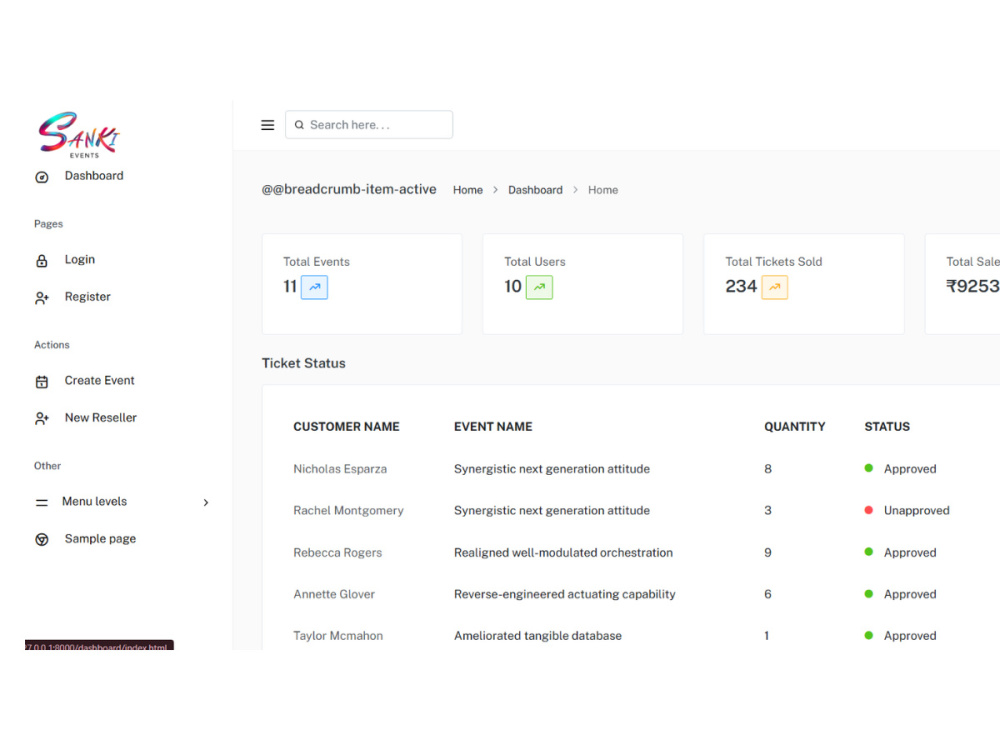Open New Reseller in sidebar

tap(101, 418)
